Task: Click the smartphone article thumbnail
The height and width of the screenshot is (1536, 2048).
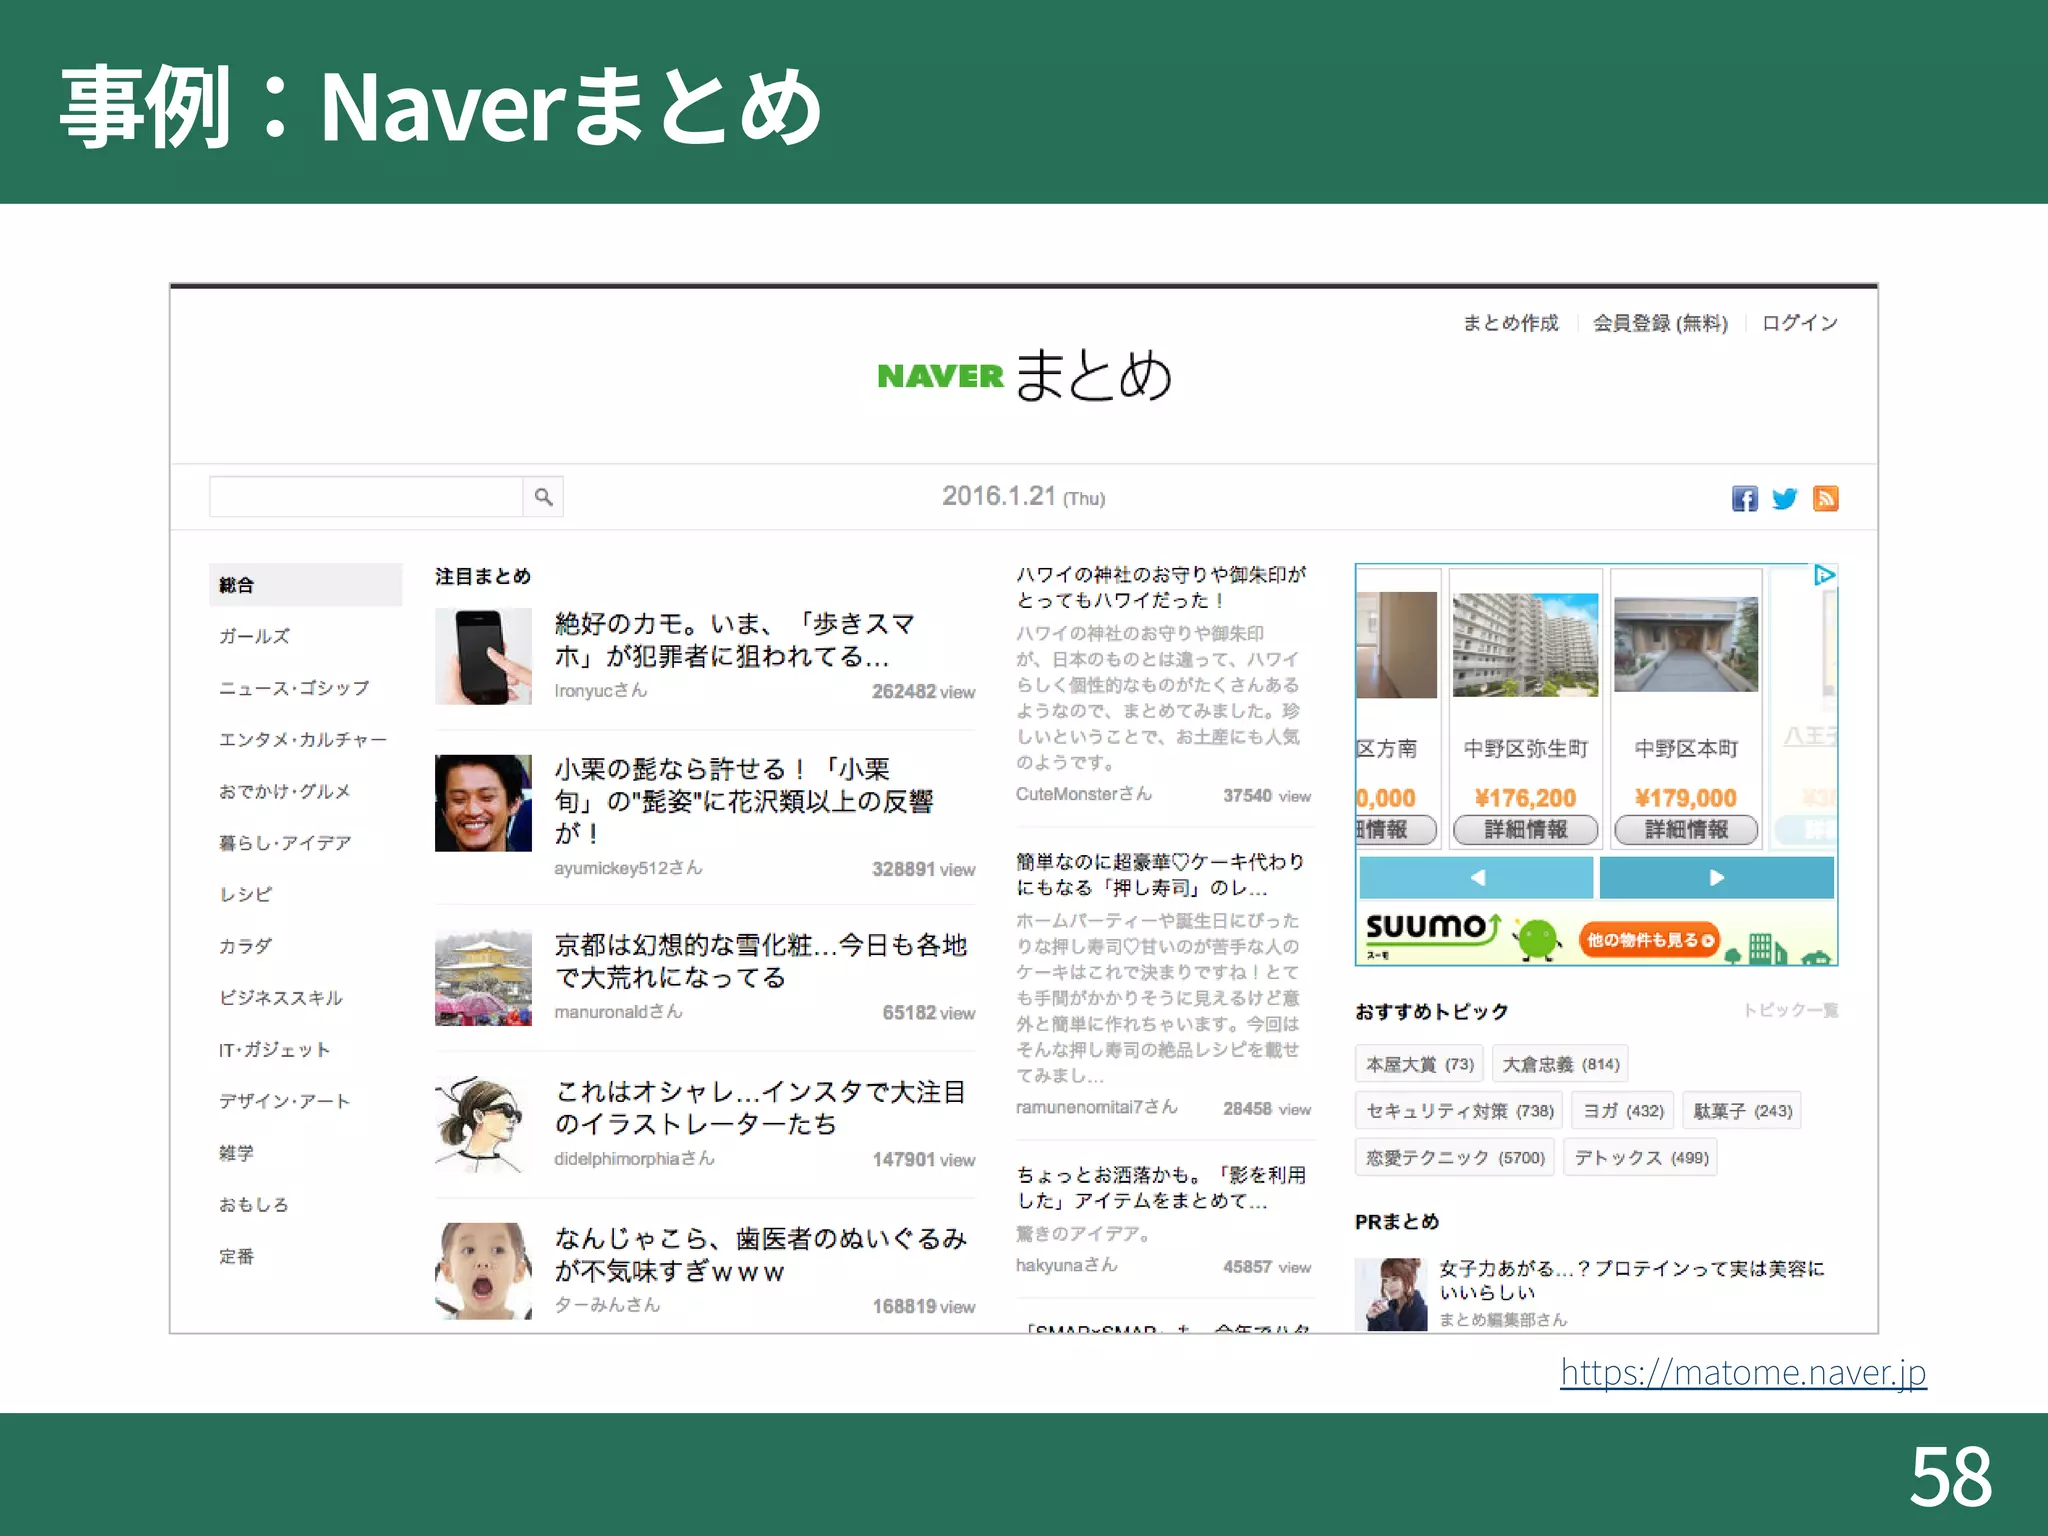Action: tap(483, 657)
